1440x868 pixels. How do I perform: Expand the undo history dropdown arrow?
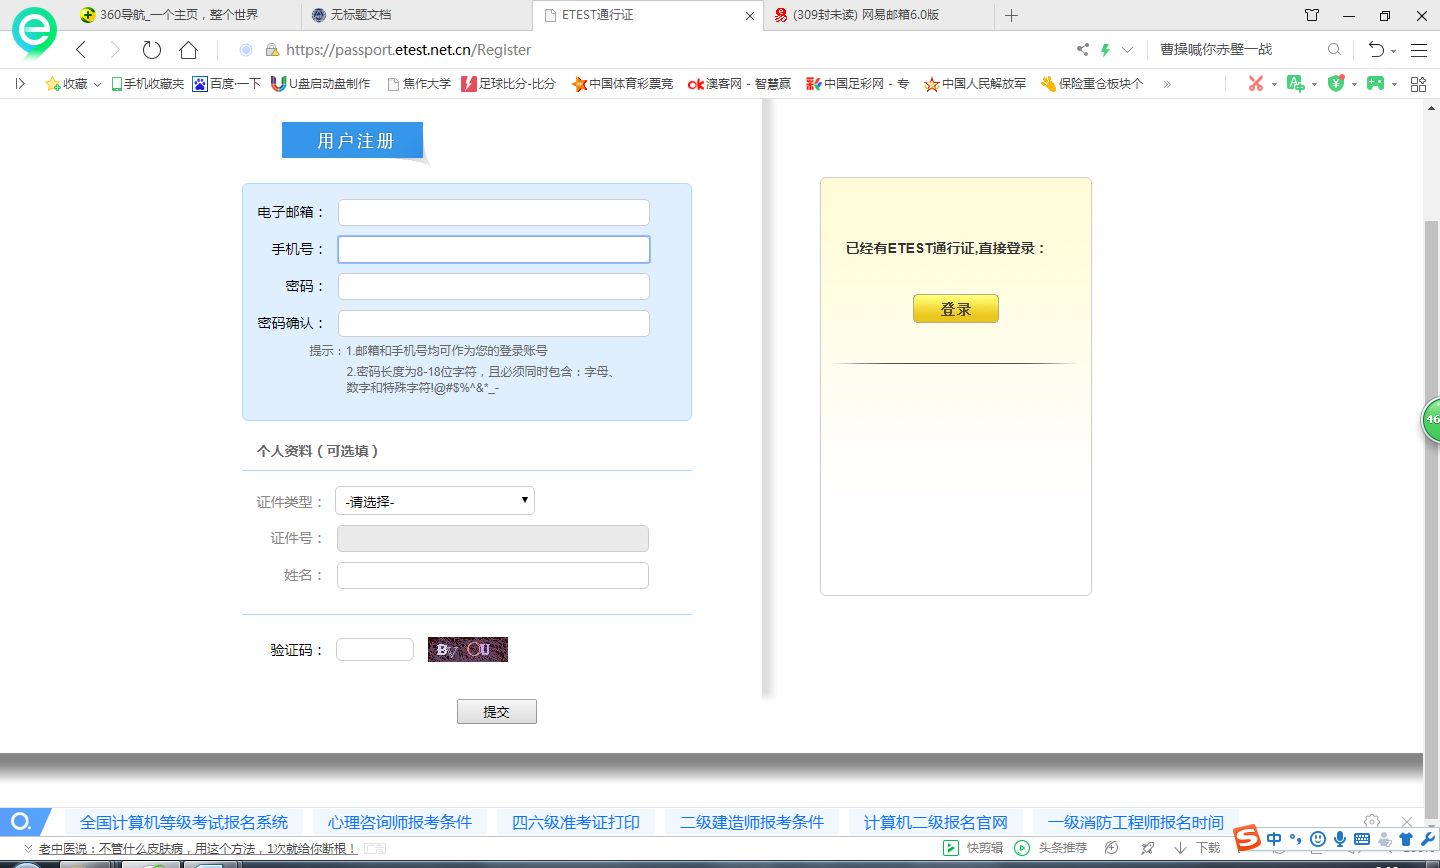(x=1393, y=51)
